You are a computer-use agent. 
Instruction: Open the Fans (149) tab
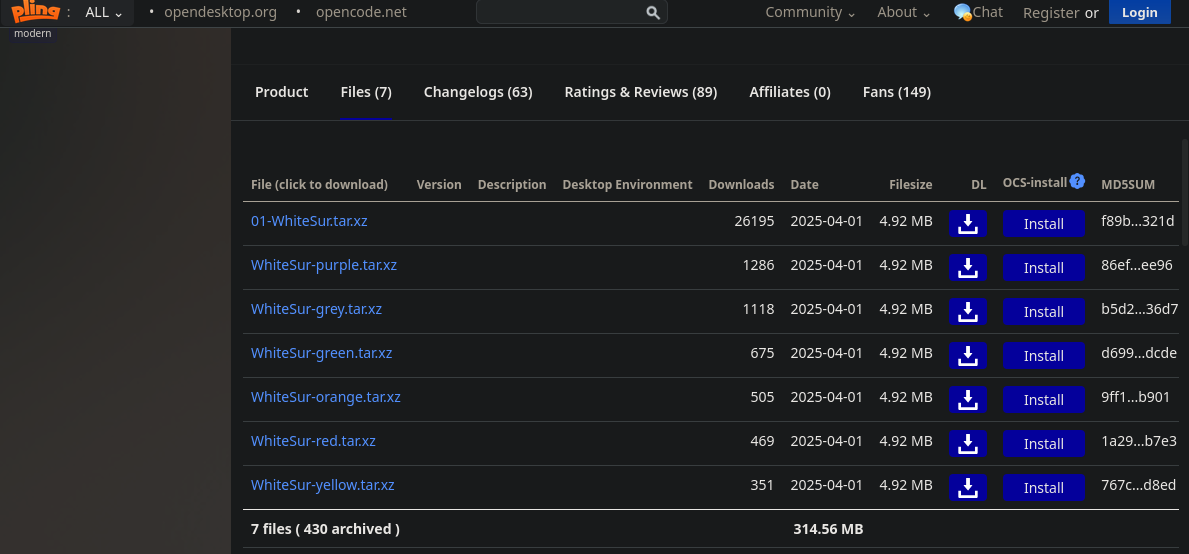click(x=897, y=92)
